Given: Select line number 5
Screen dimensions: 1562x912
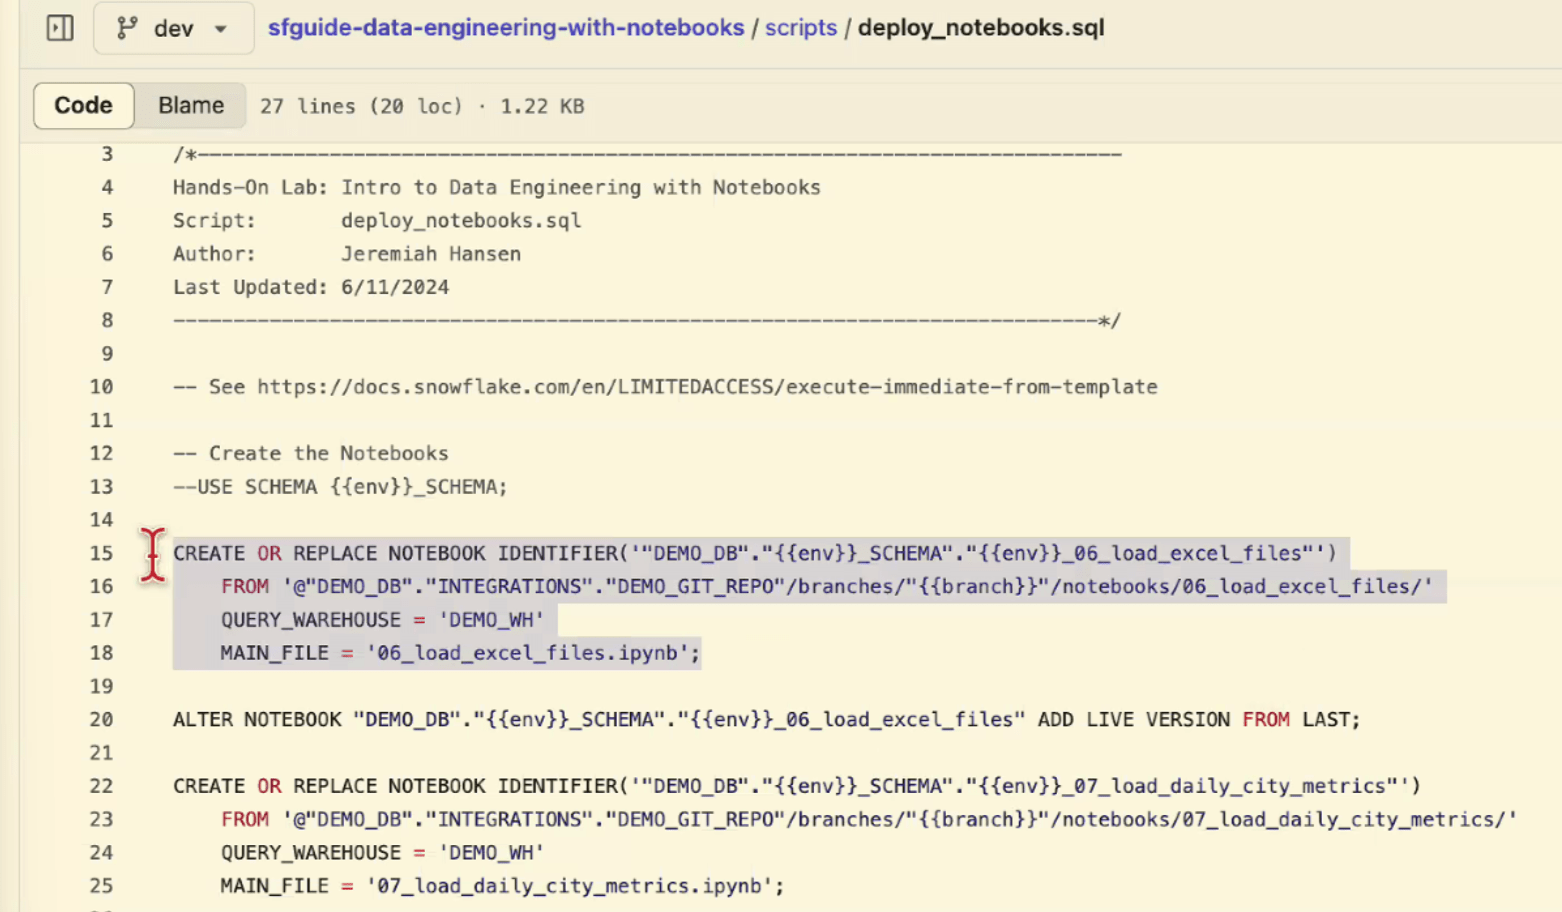Looking at the screenshot, I should [x=107, y=220].
